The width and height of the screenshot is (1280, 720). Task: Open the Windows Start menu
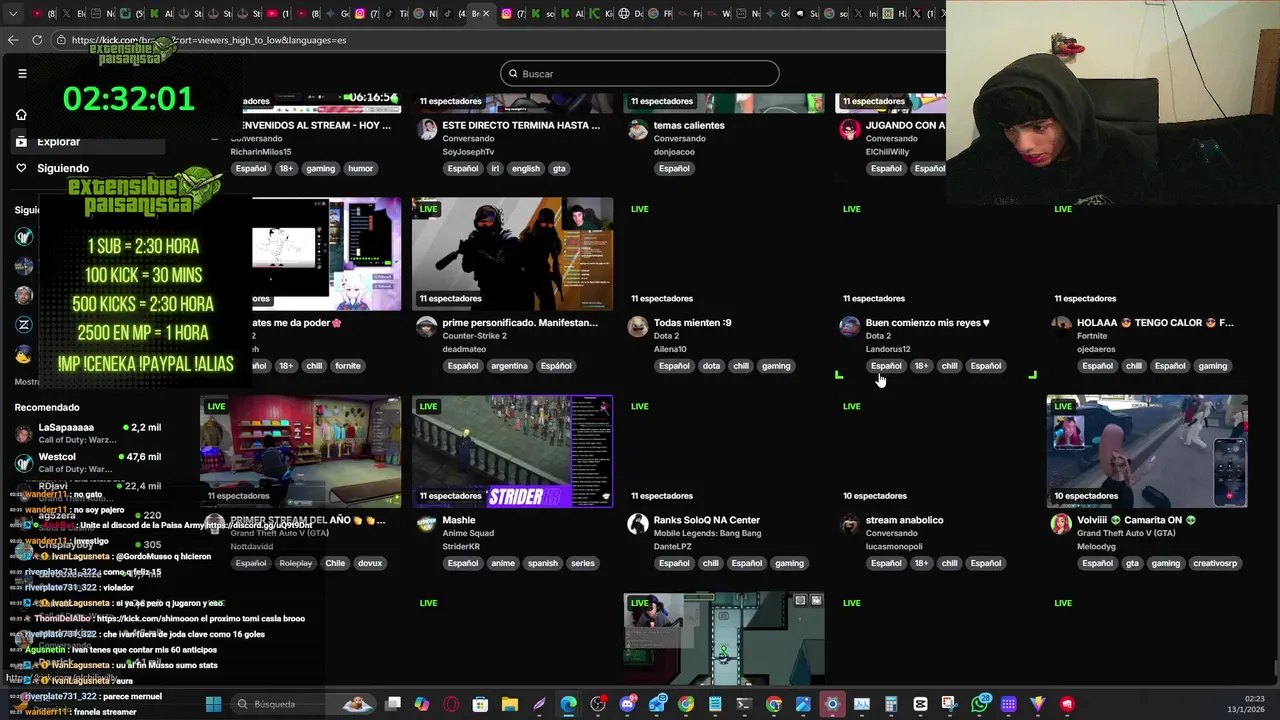click(213, 704)
